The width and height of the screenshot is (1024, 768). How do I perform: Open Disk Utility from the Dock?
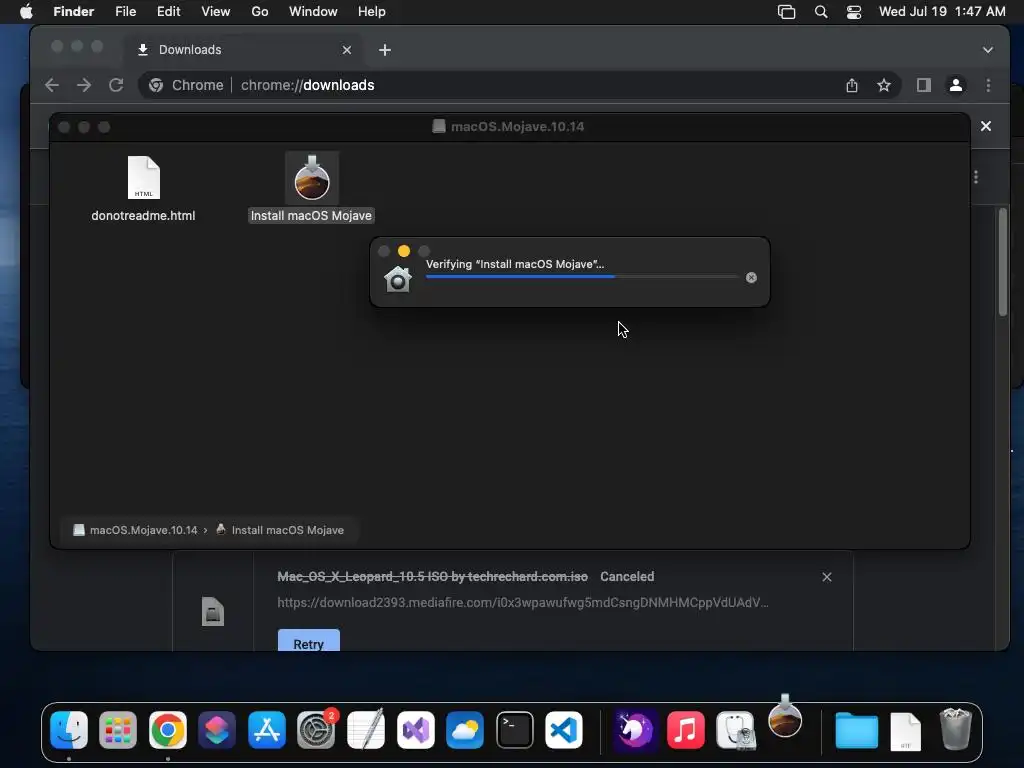tap(735, 729)
